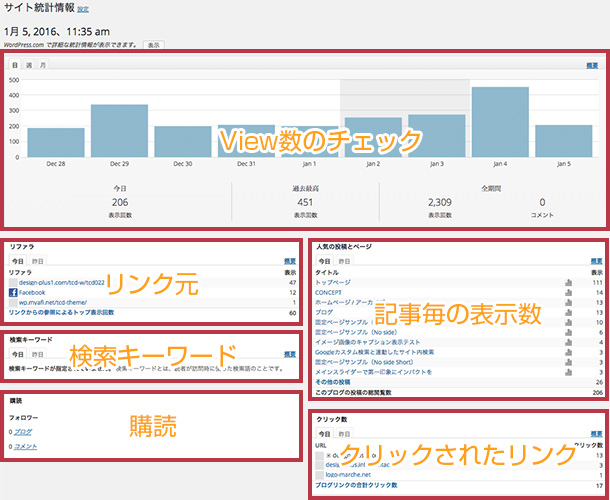Click the 表示 button near WordPress.com notice
Image resolution: width=610 pixels, height=500 pixels.
pos(152,45)
